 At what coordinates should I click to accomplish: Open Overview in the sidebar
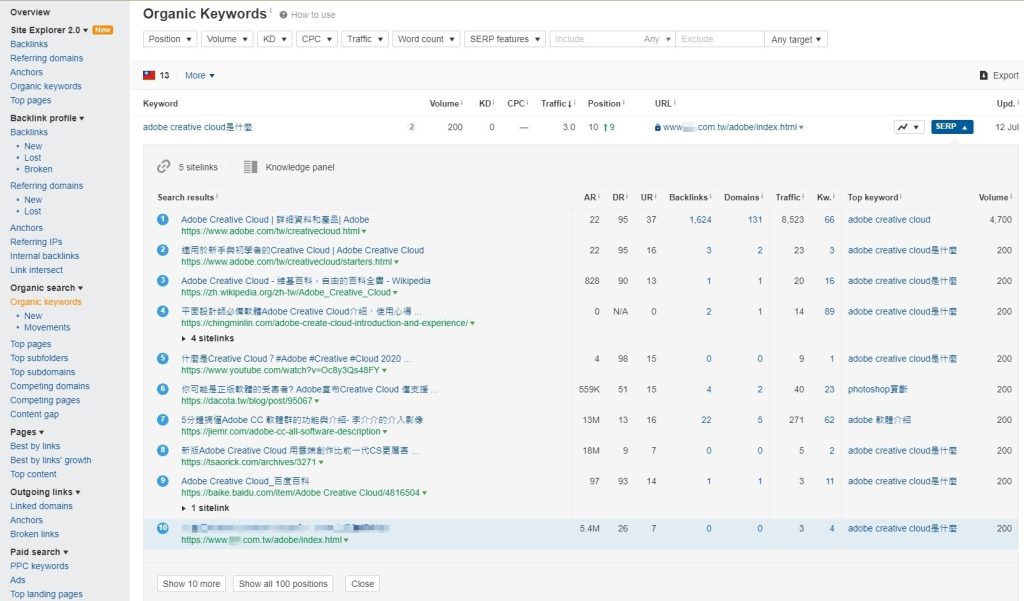pos(30,12)
